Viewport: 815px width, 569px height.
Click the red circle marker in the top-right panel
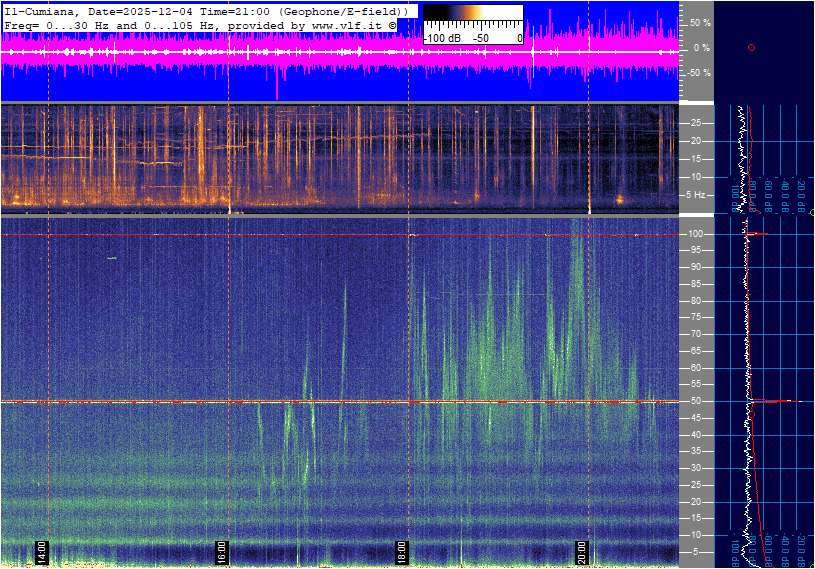tap(751, 47)
